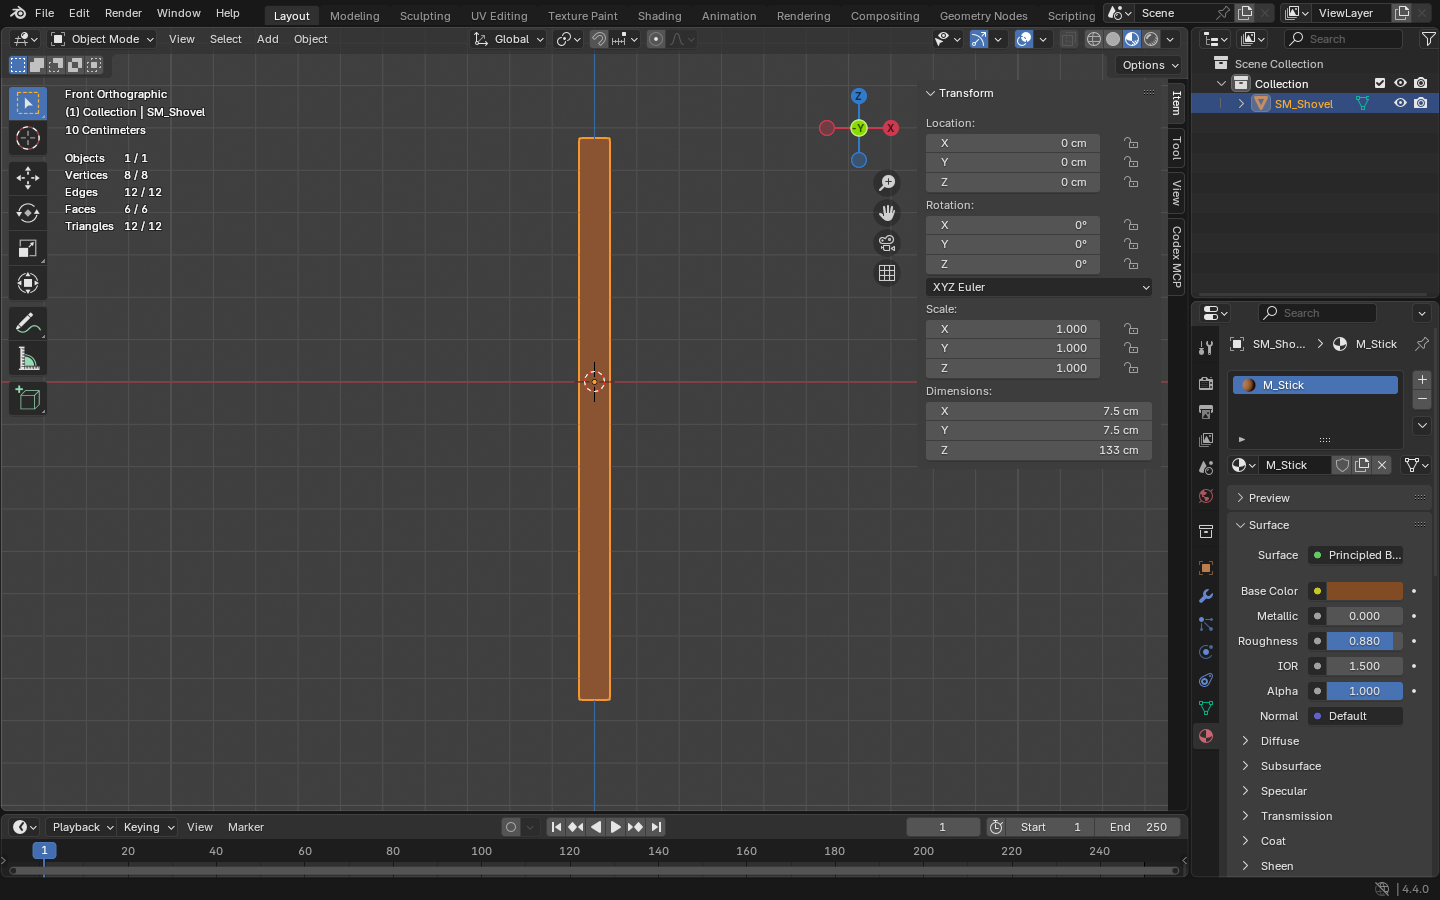This screenshot has height=900, width=1440.
Task: Click the Options button in viewport
Action: click(x=1149, y=65)
